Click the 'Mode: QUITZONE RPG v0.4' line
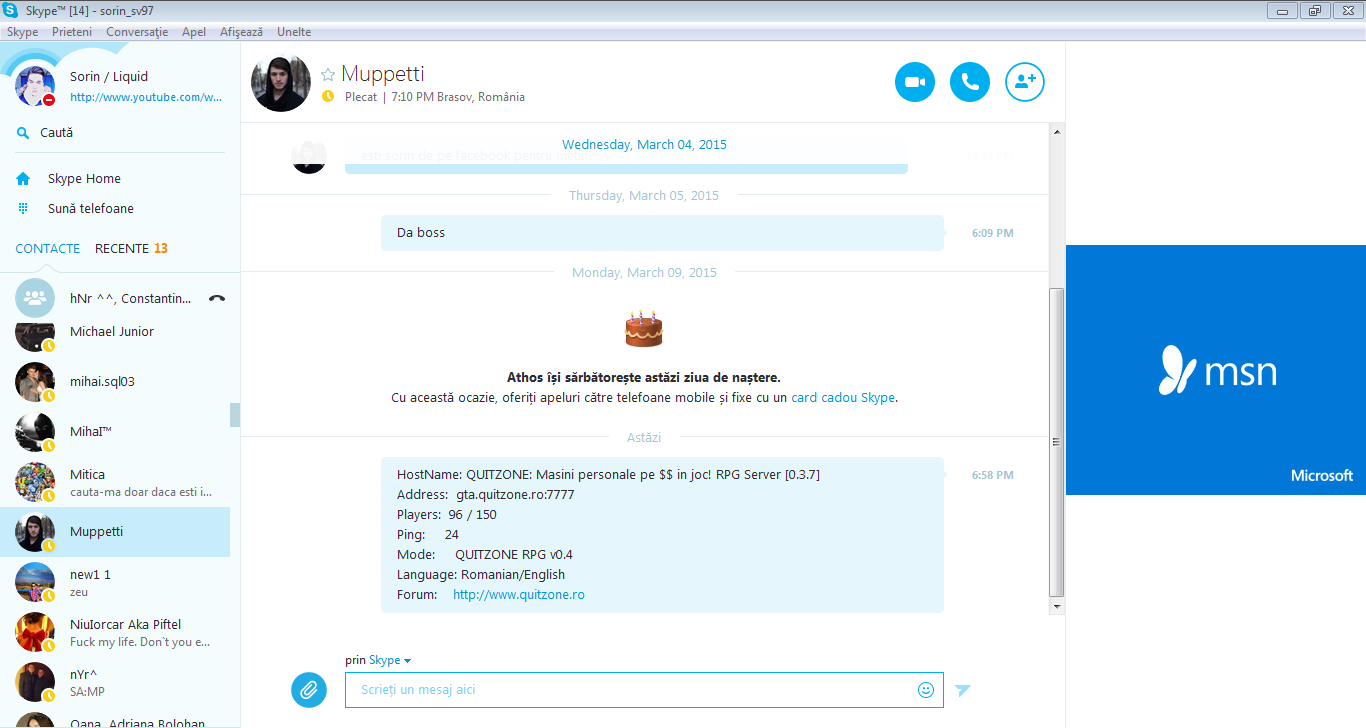 [485, 555]
